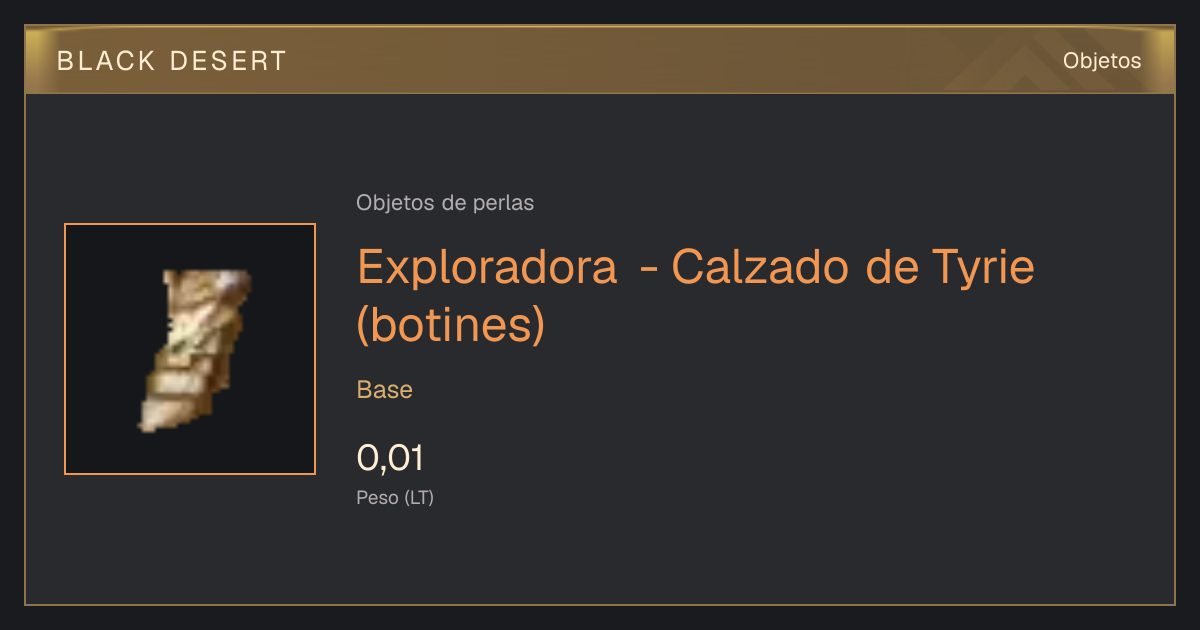The width and height of the screenshot is (1200, 630).
Task: Click the 'Exploradora - Calzado de Tyrie' title
Action: pos(696,266)
